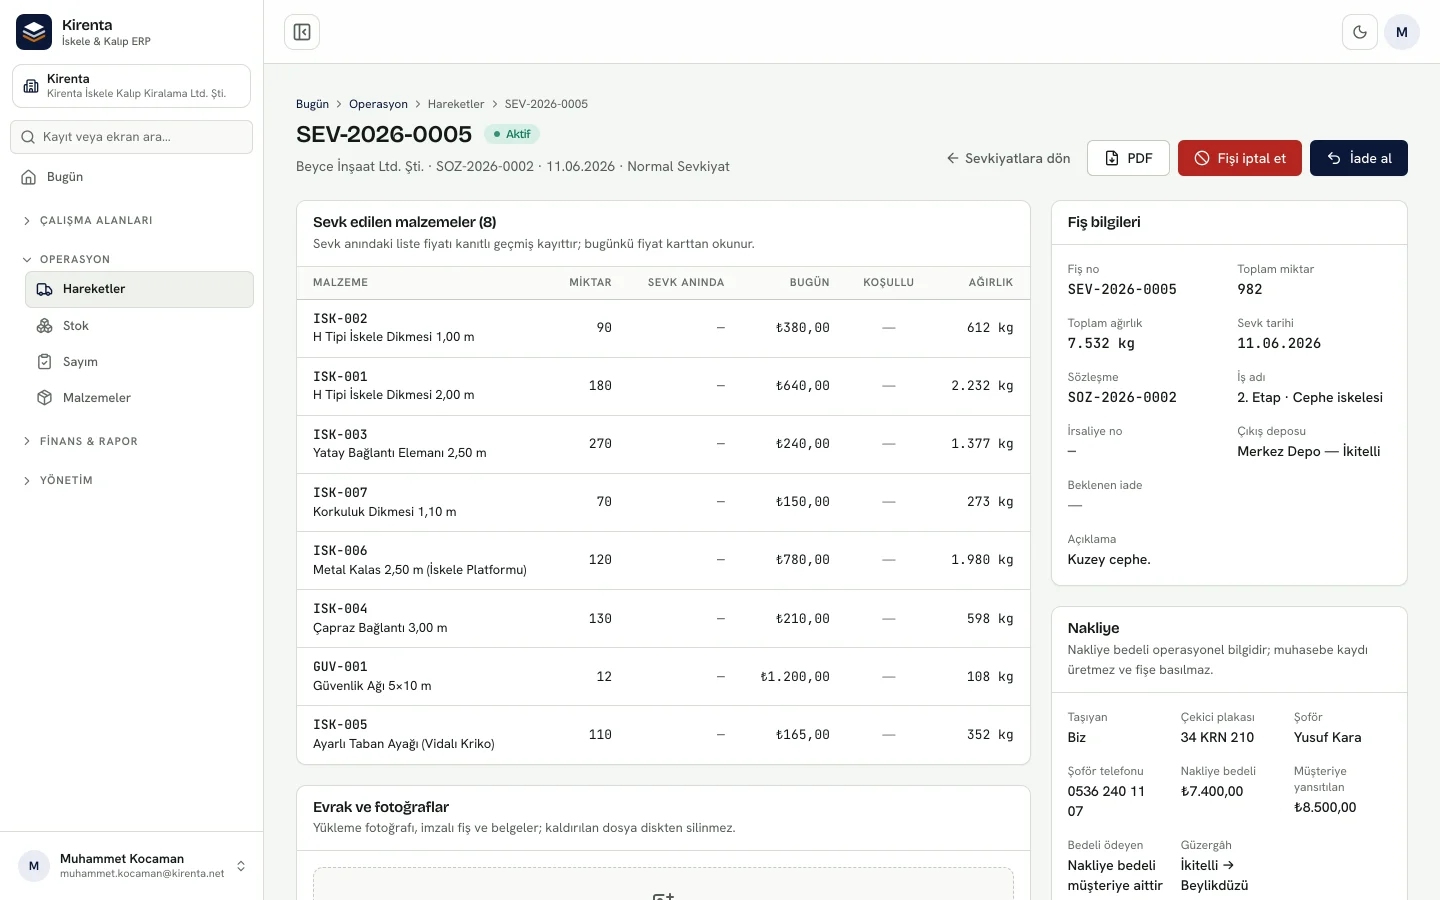Viewport: 1440px width, 900px height.
Task: Click the Operasyon breadcrumb link
Action: (x=378, y=104)
